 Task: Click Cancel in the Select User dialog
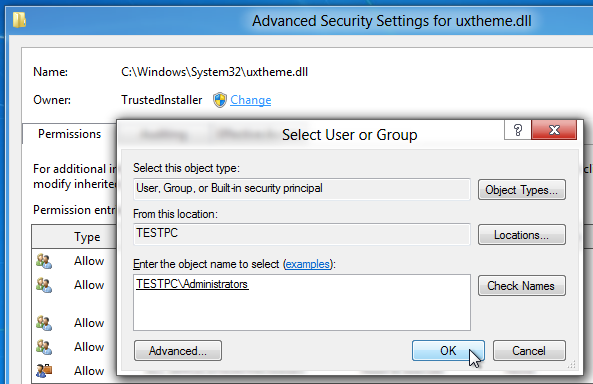coord(529,350)
